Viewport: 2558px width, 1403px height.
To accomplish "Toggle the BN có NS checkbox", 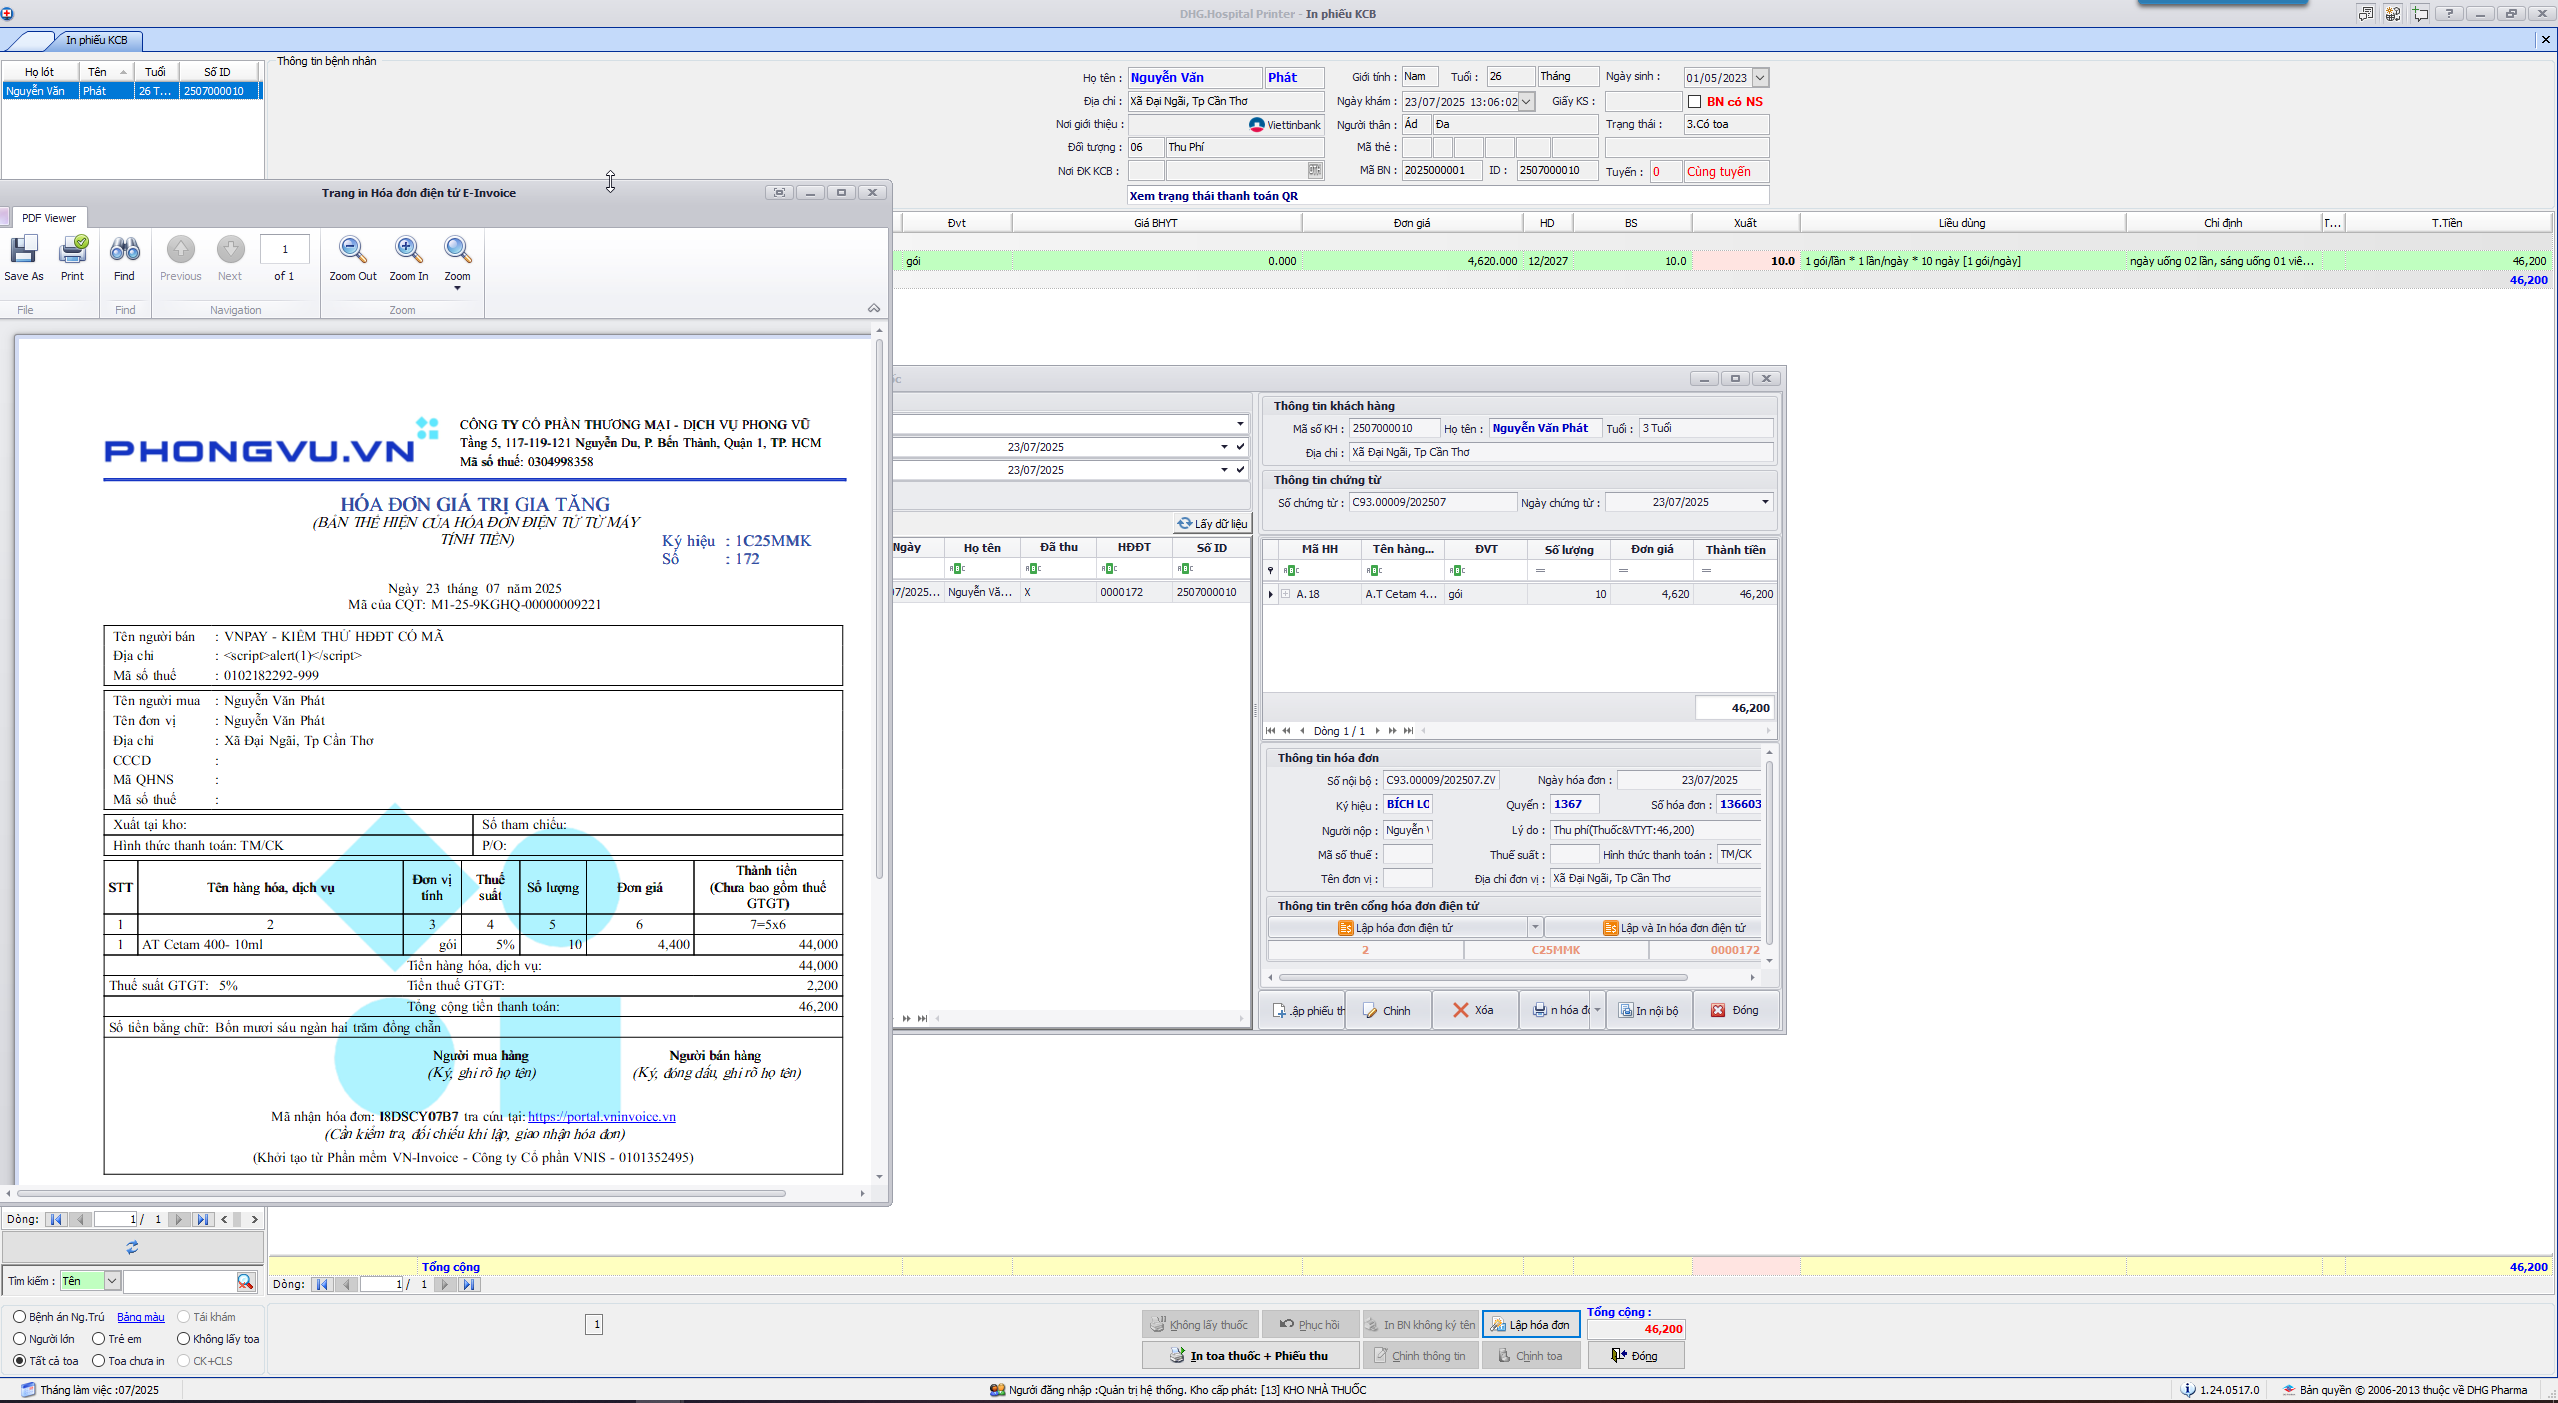I will [1694, 102].
